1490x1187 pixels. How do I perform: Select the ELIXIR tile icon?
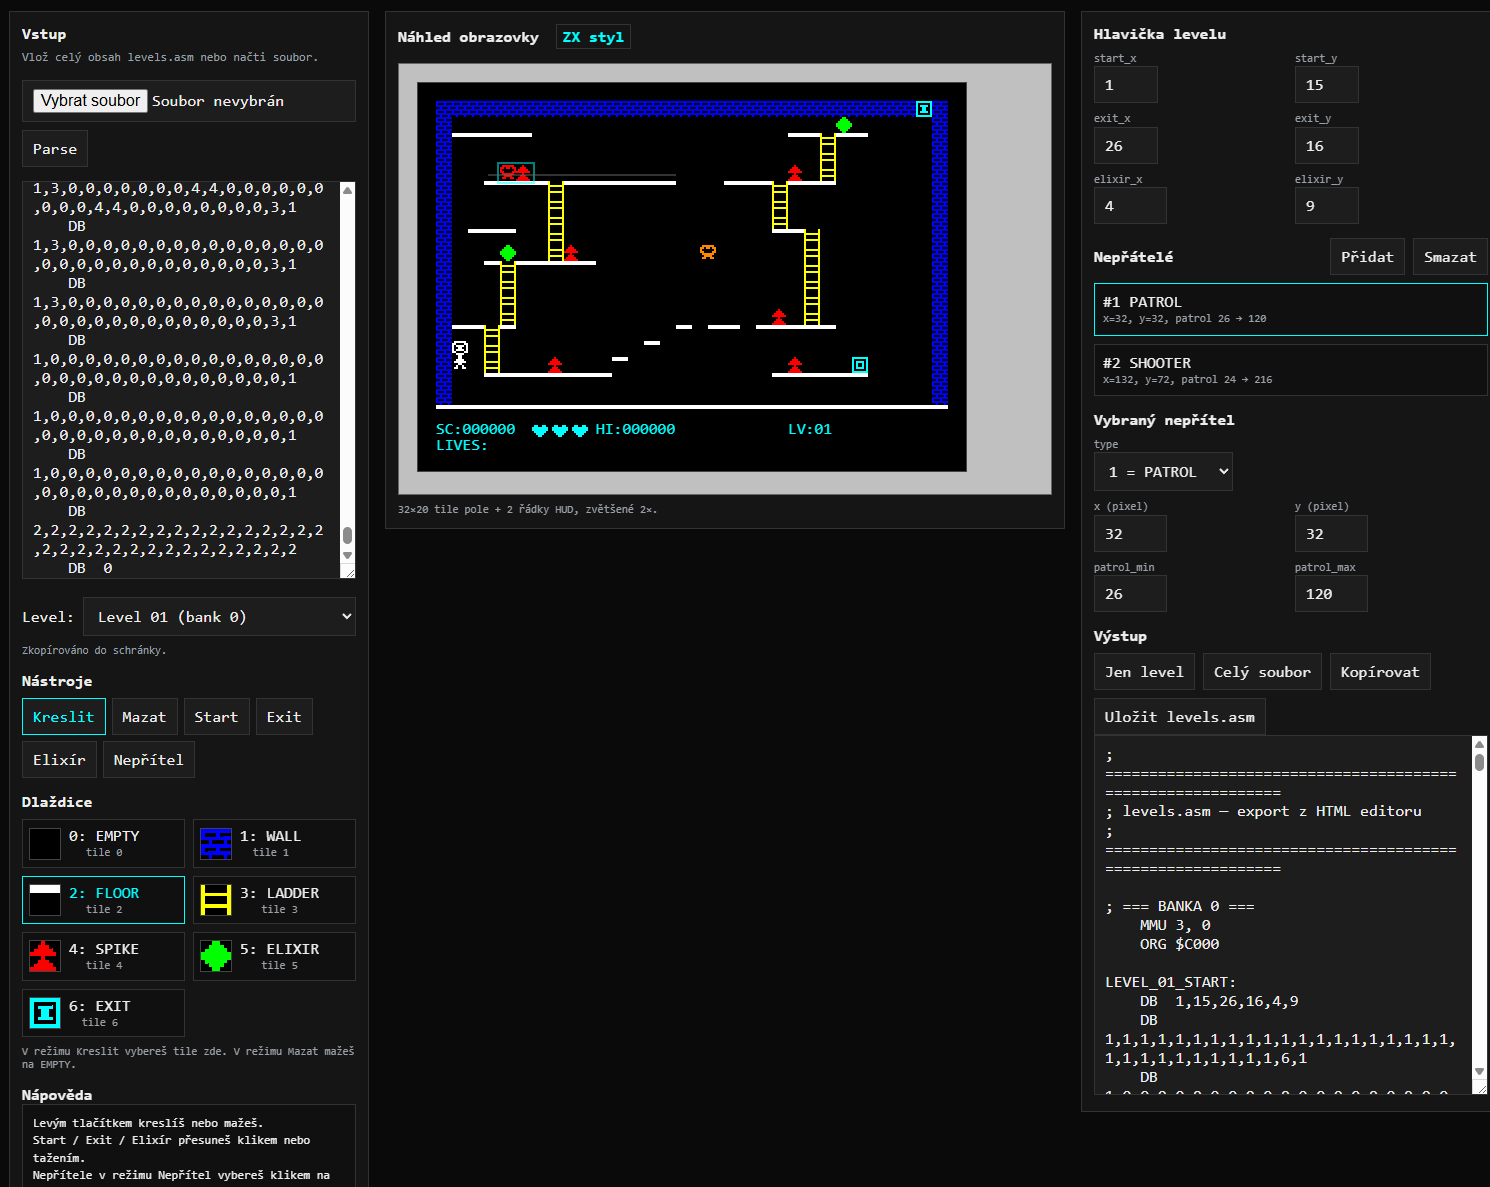[216, 957]
